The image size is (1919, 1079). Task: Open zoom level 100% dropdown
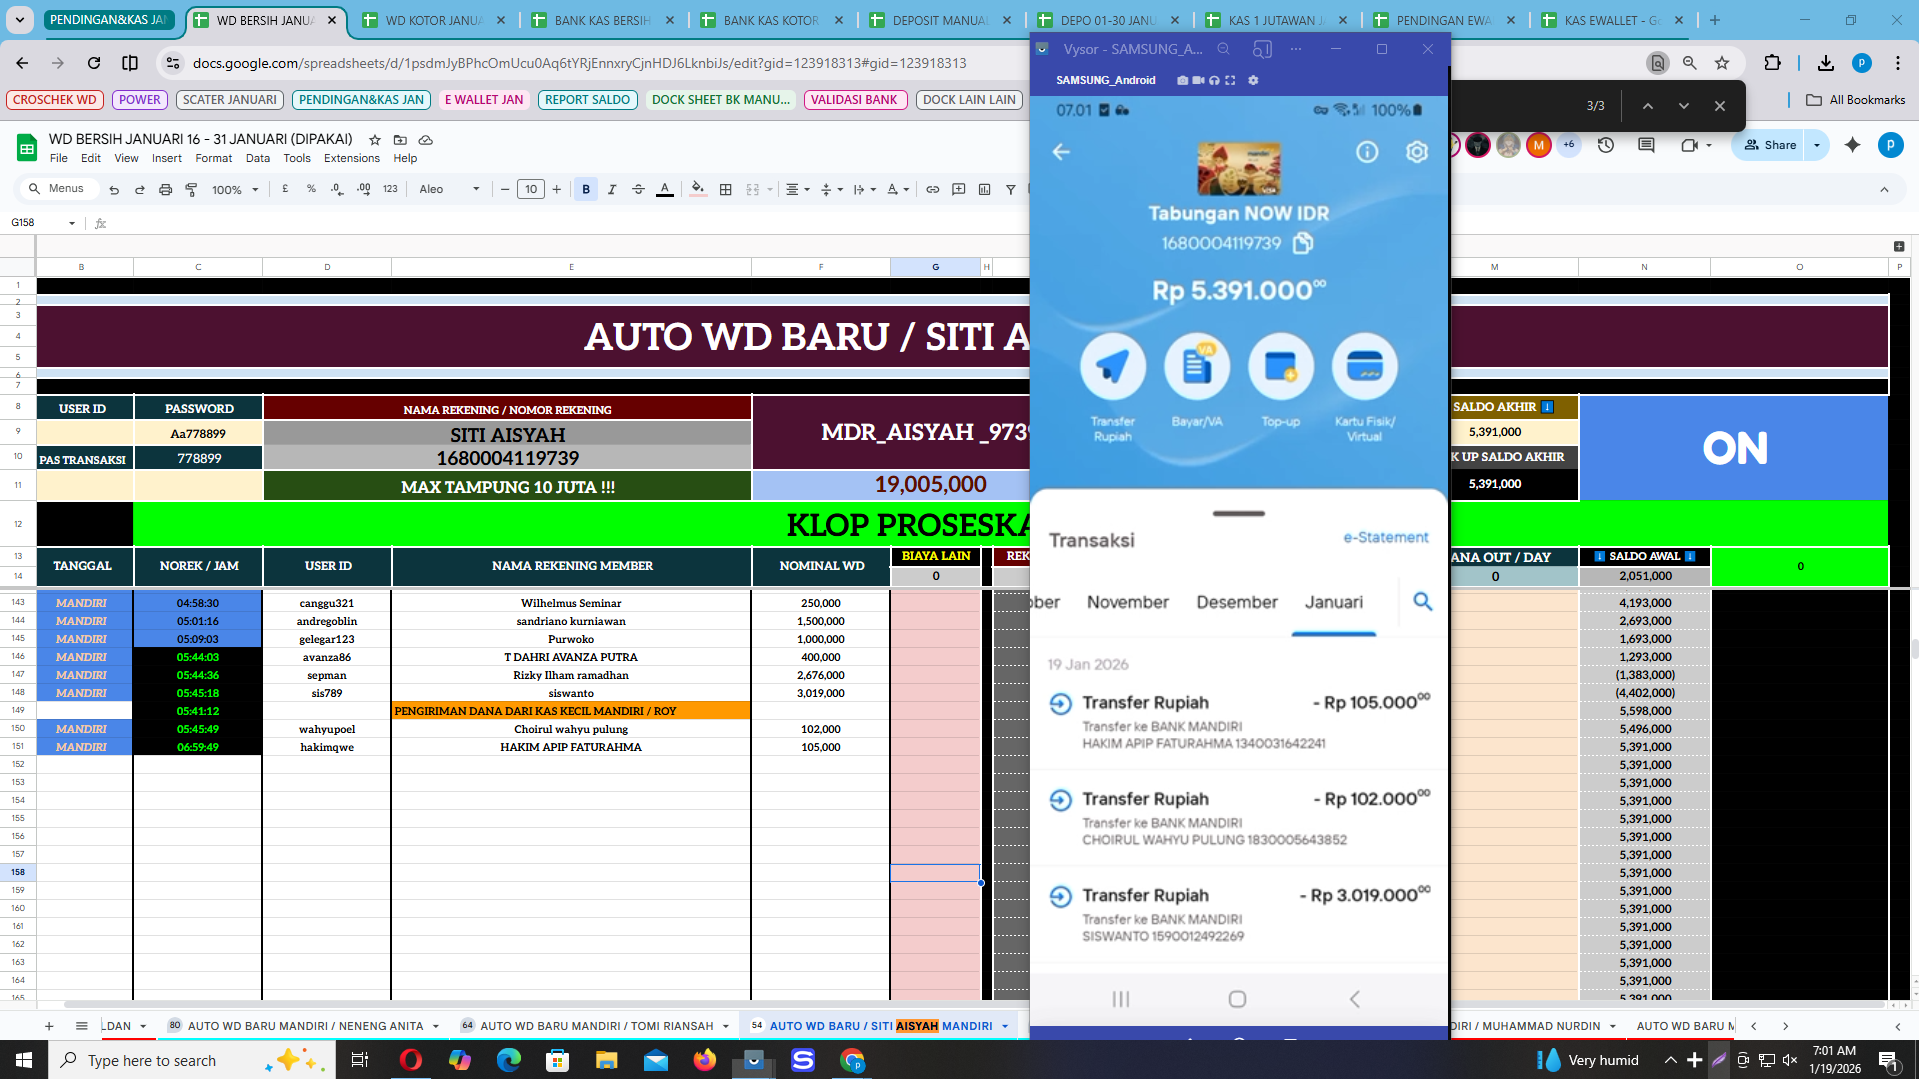pos(235,189)
